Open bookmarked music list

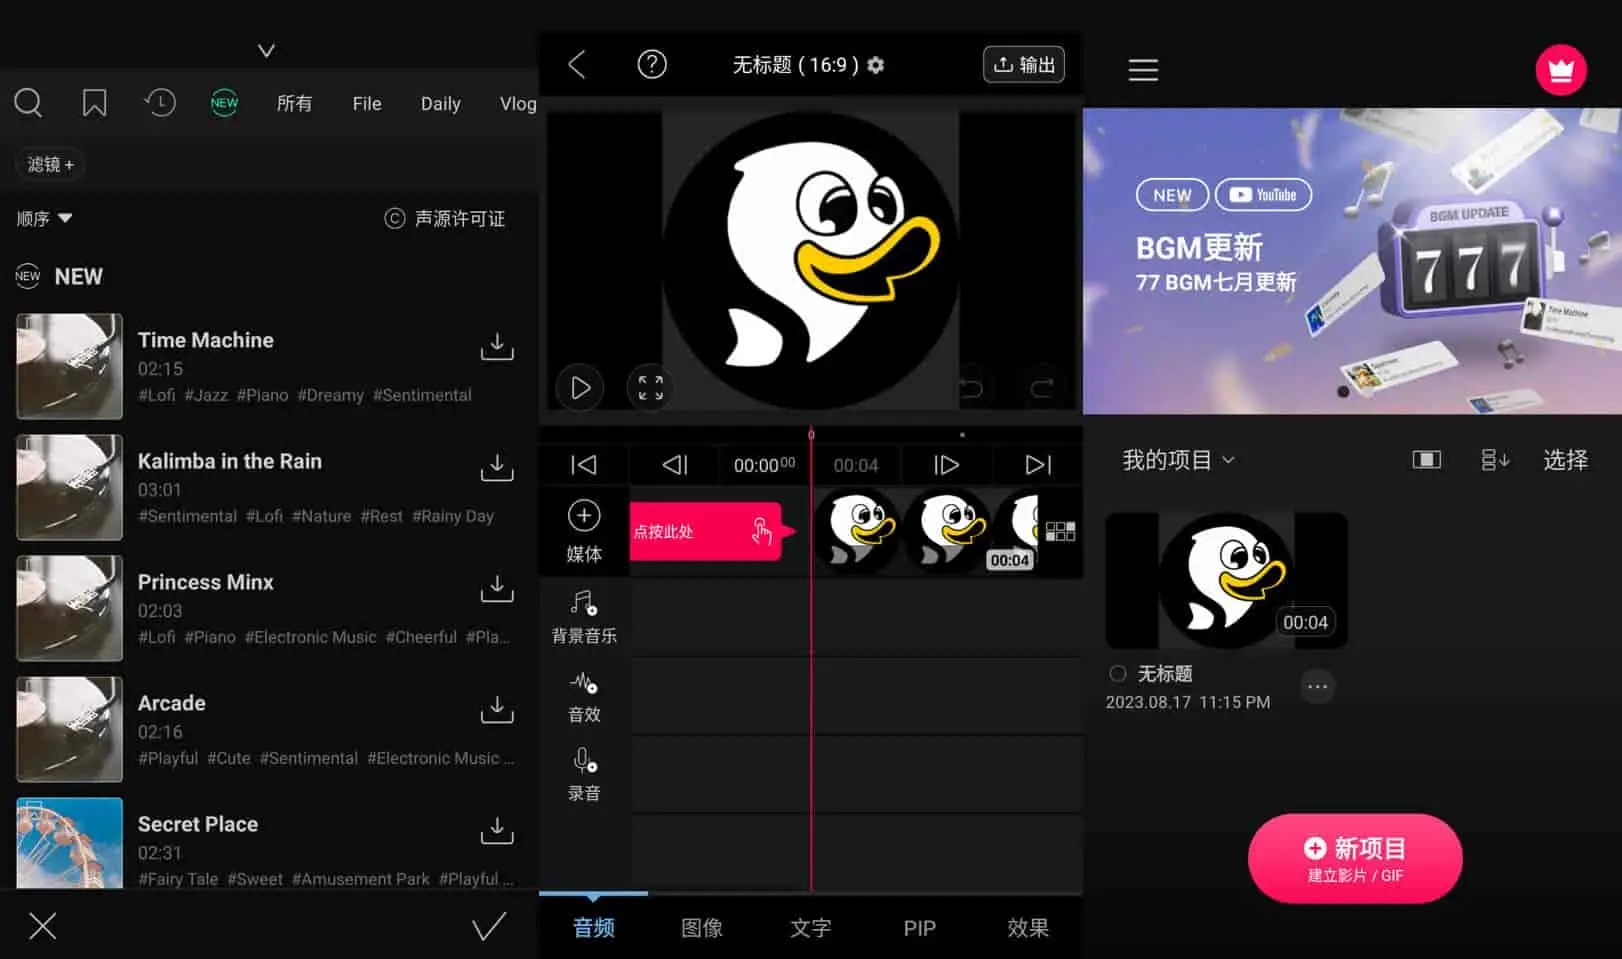pyautogui.click(x=94, y=103)
